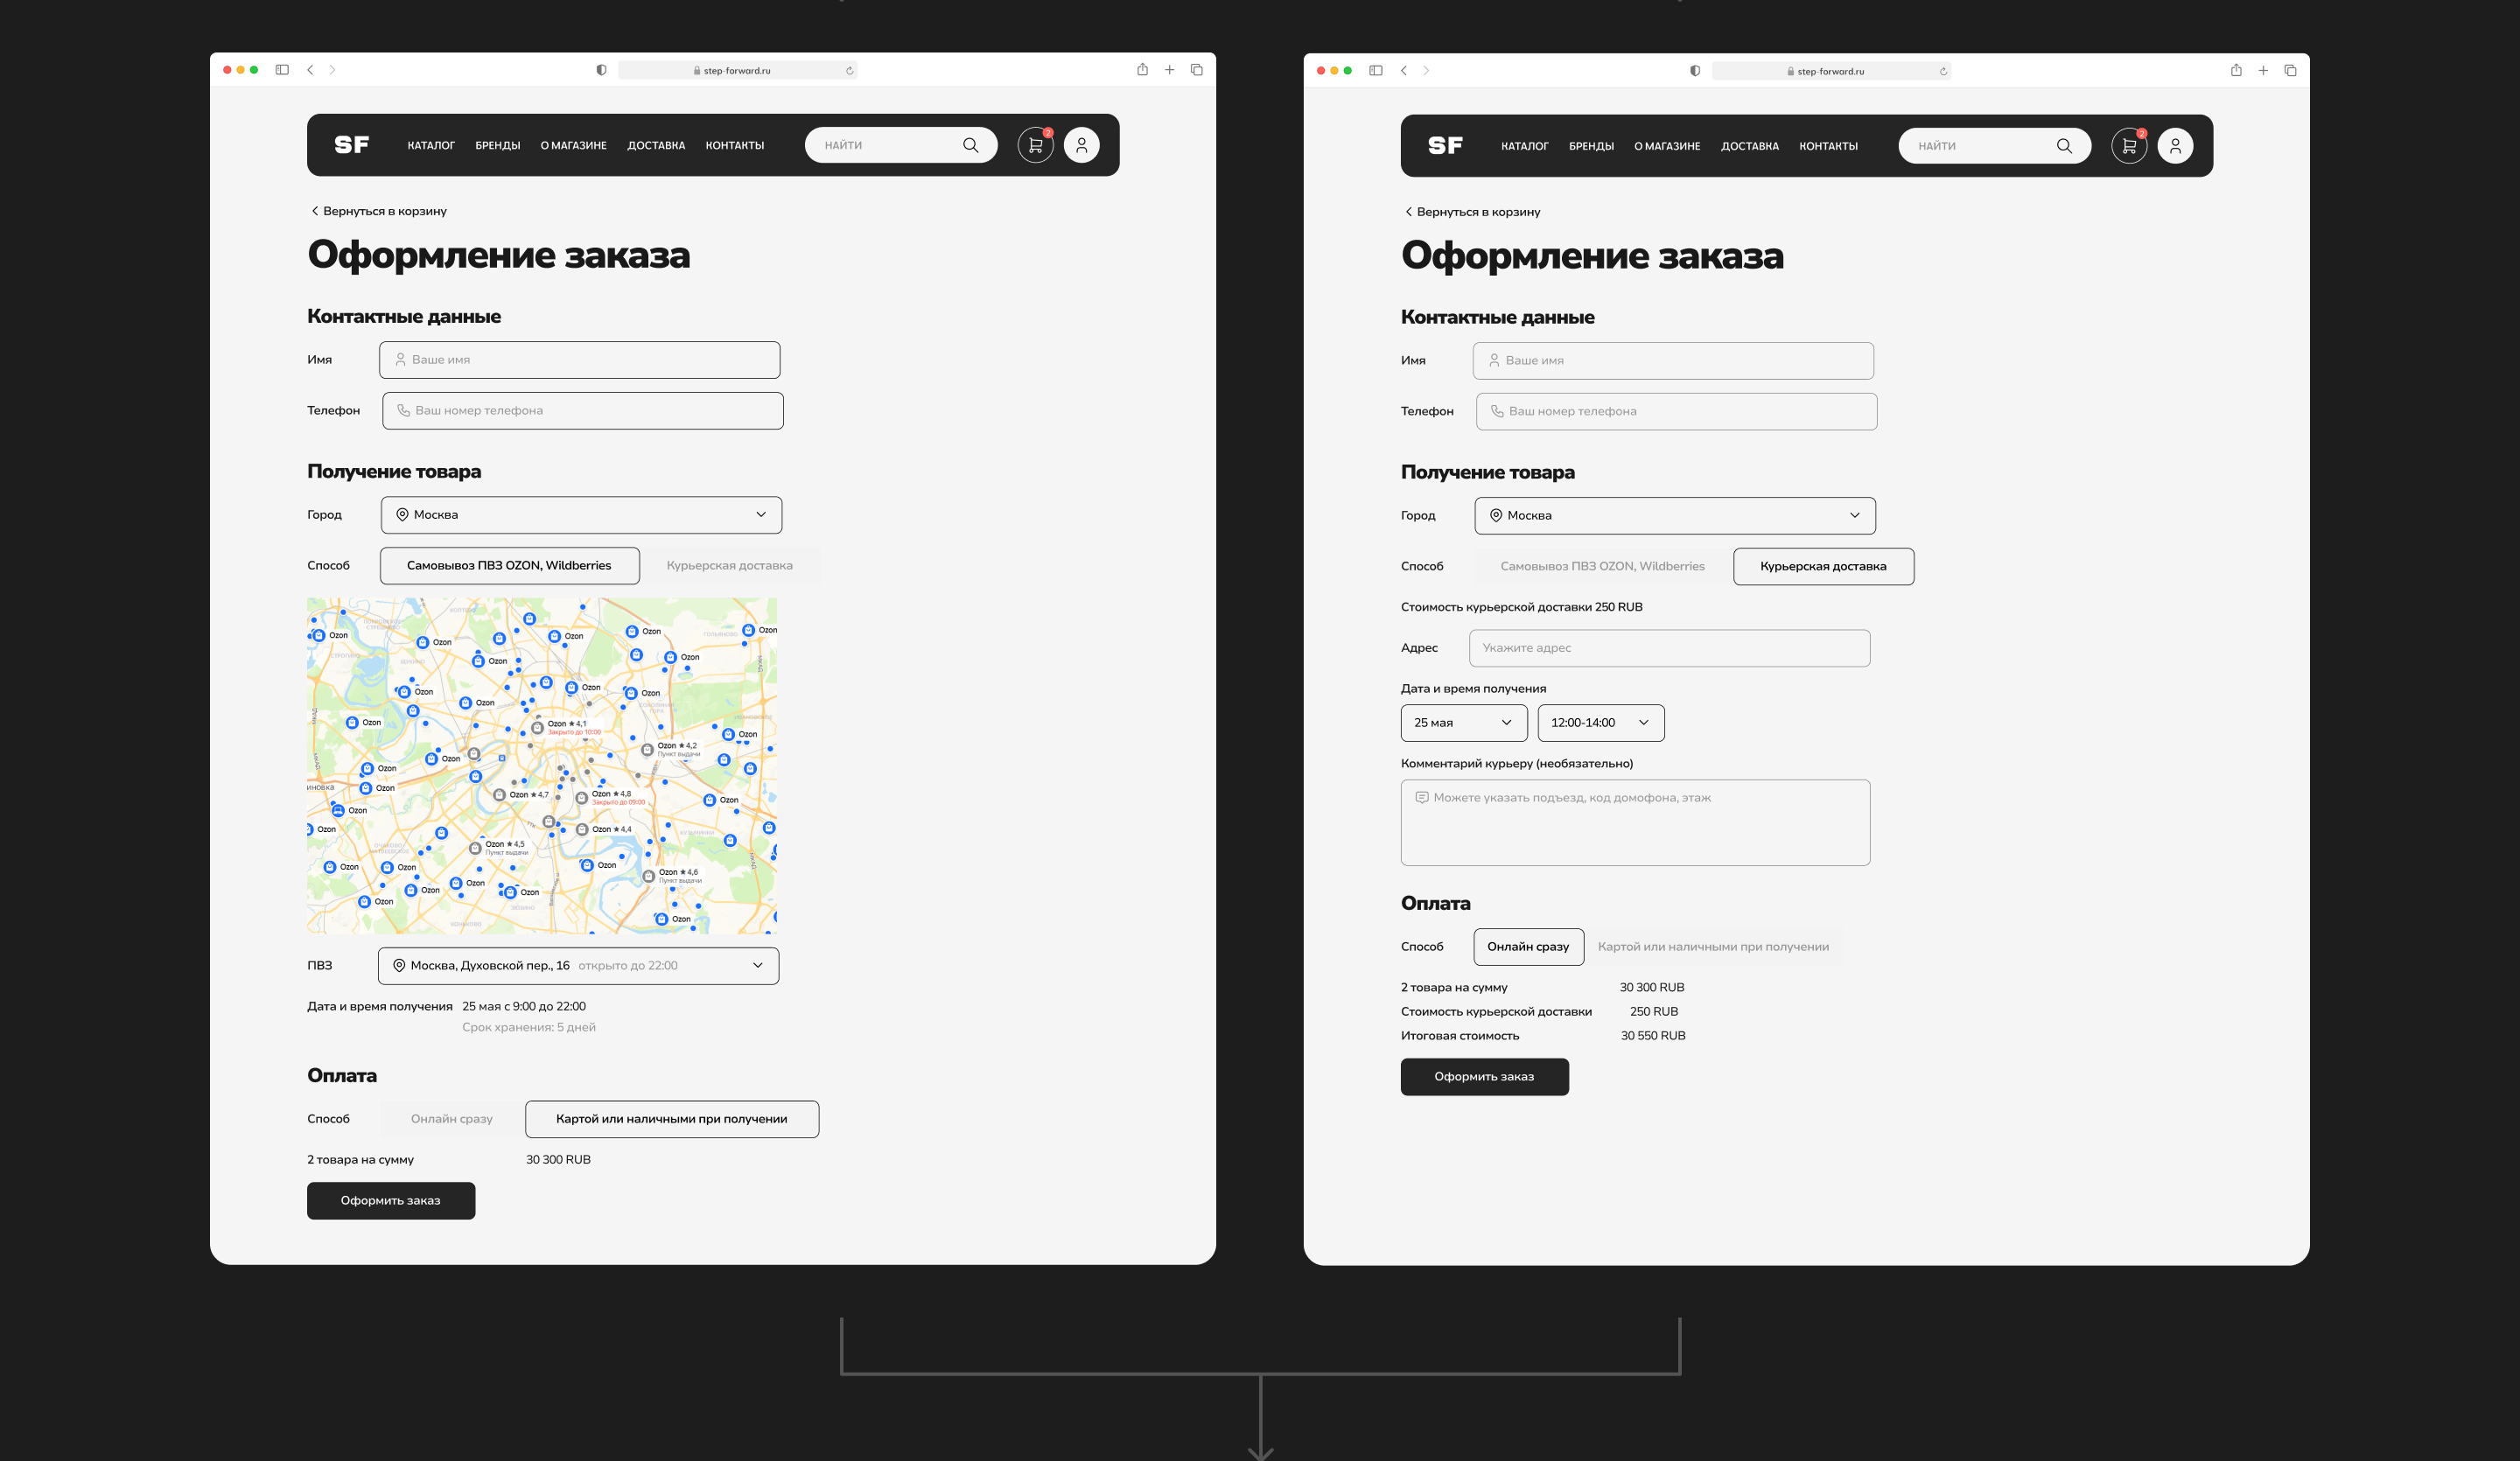The height and width of the screenshot is (1461, 2520).
Task: Click the Ozon 4,8 marker on map
Action: (x=582, y=798)
